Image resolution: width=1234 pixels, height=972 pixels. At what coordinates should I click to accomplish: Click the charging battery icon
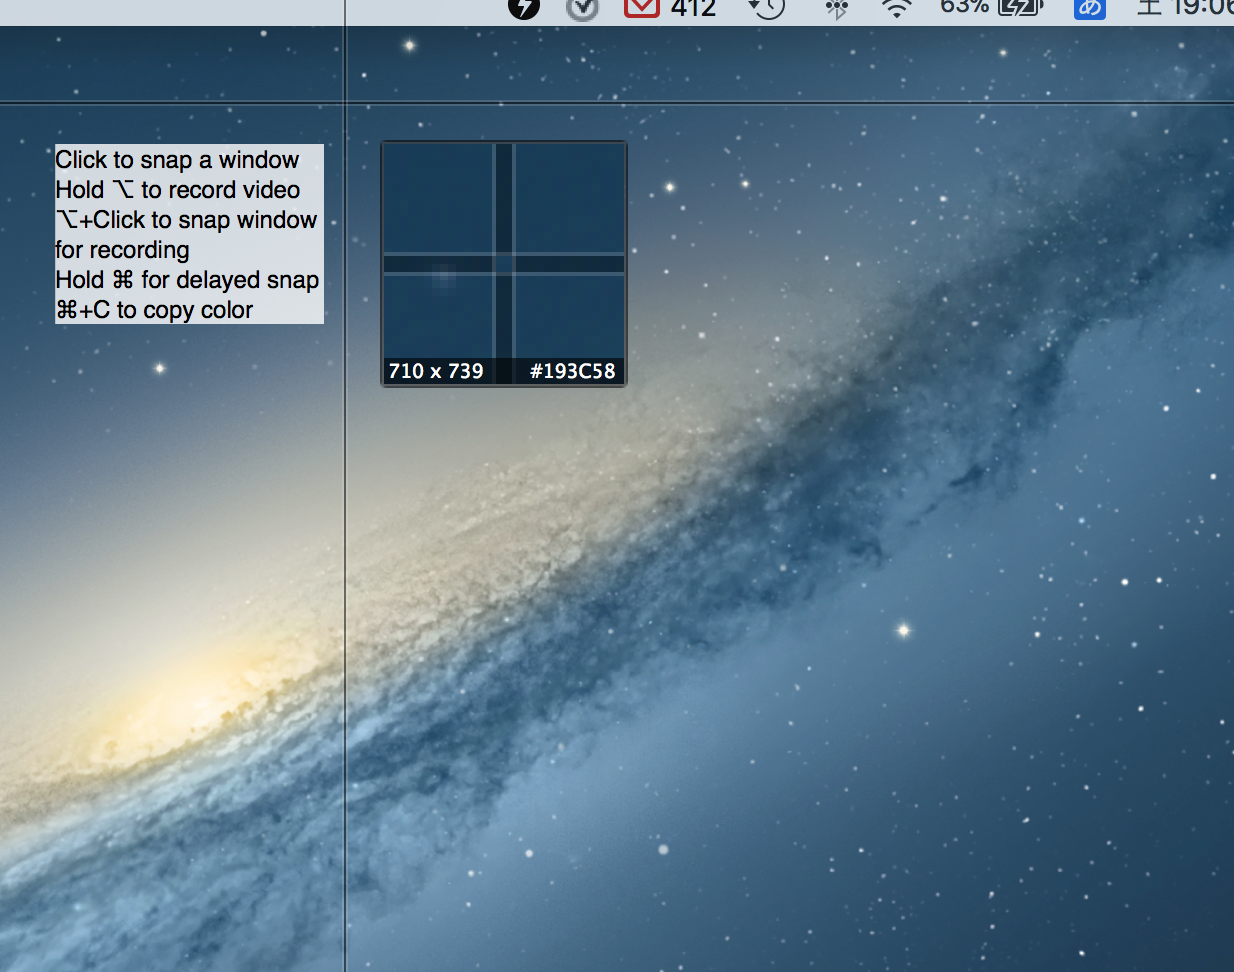(x=1020, y=8)
